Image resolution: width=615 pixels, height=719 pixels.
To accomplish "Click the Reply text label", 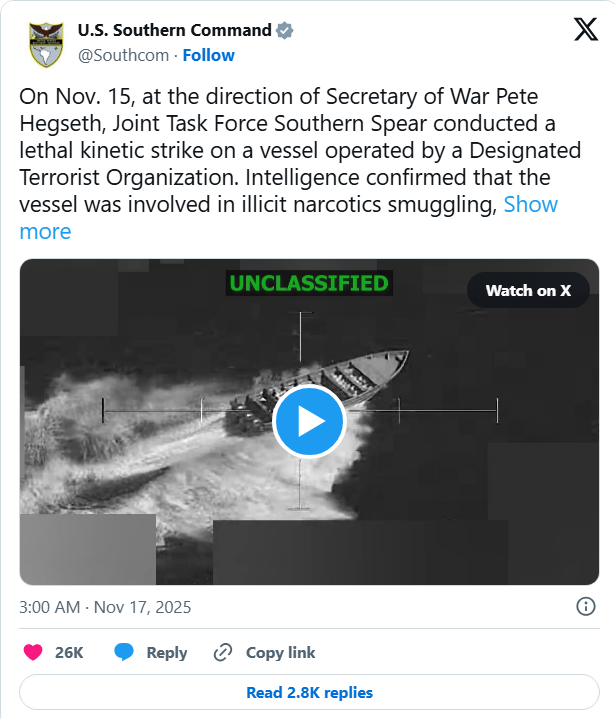I will click(x=166, y=652).
